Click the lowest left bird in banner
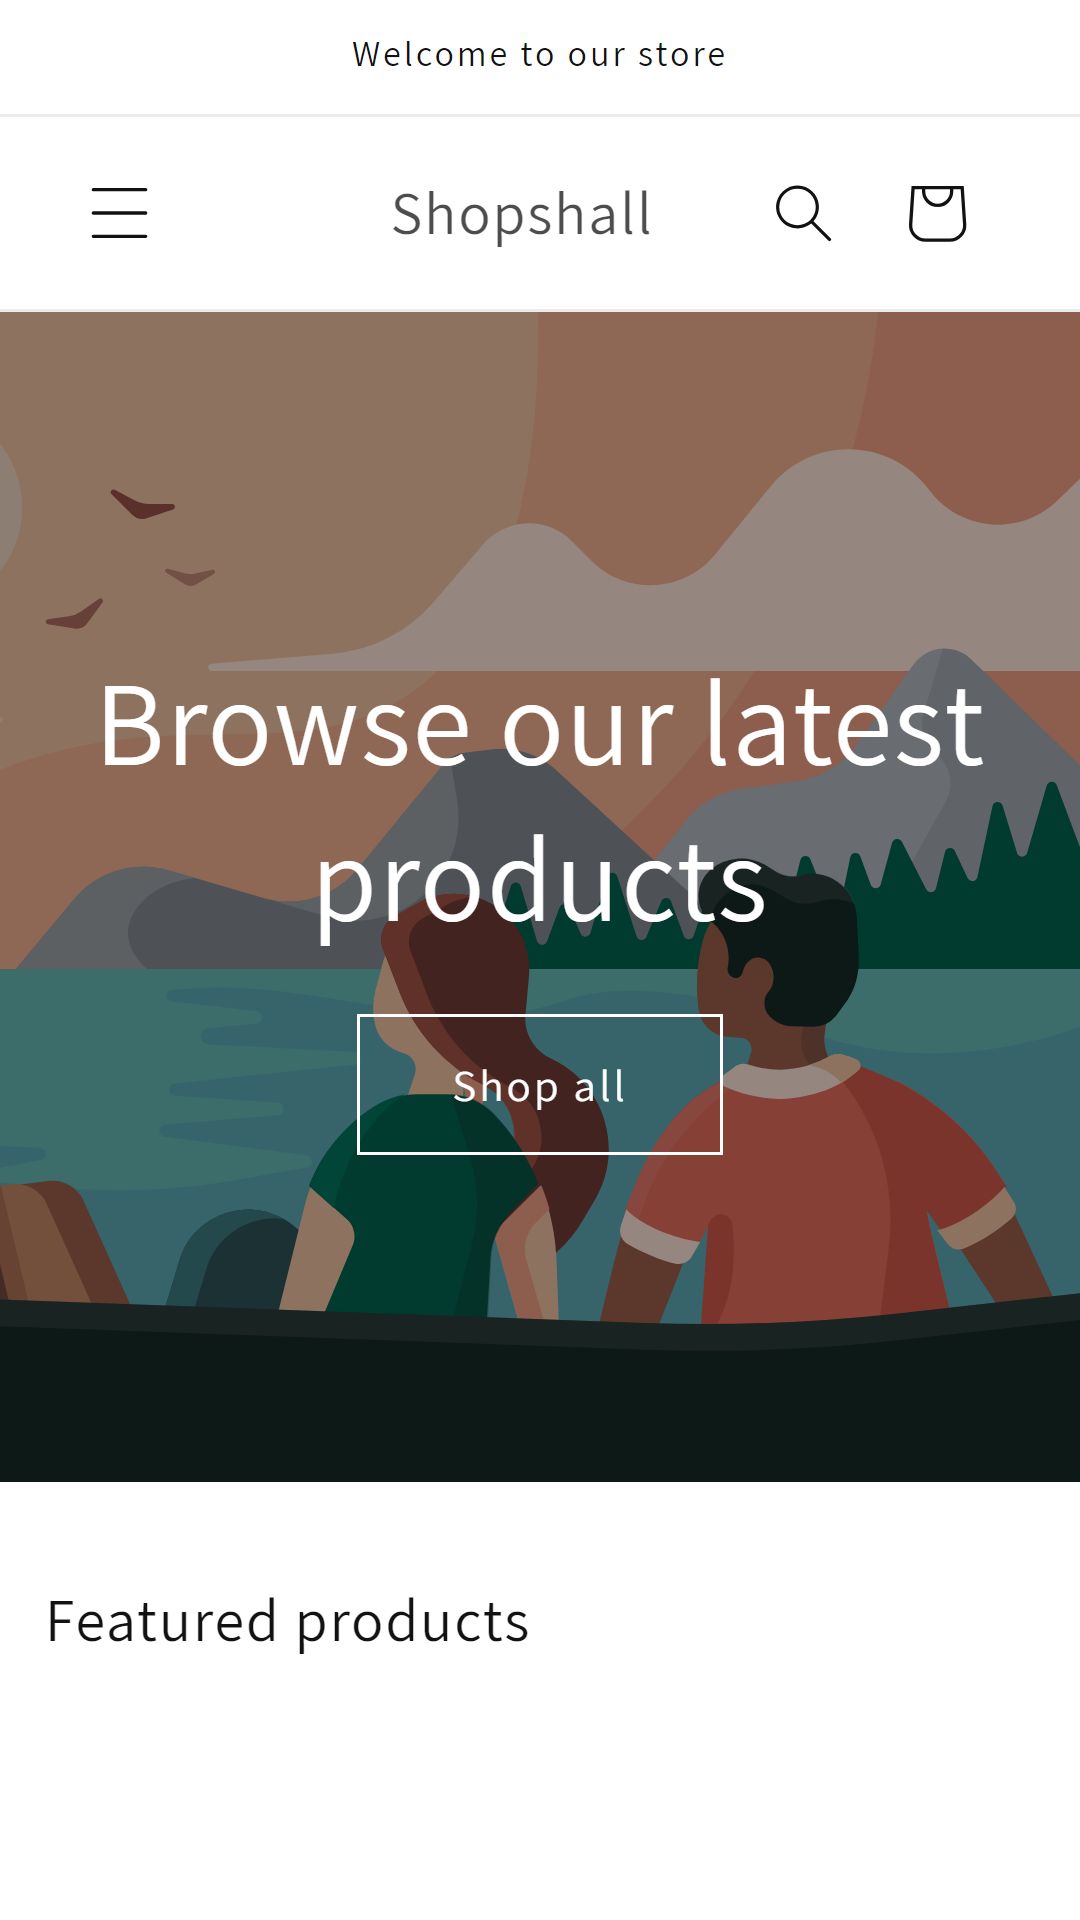This screenshot has width=1080, height=1920. [75, 615]
